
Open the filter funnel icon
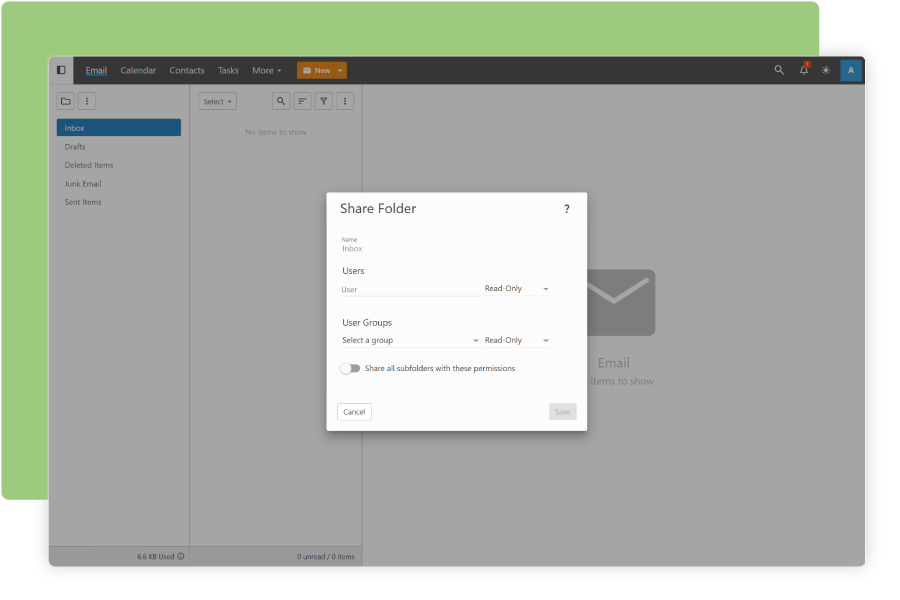coord(324,101)
